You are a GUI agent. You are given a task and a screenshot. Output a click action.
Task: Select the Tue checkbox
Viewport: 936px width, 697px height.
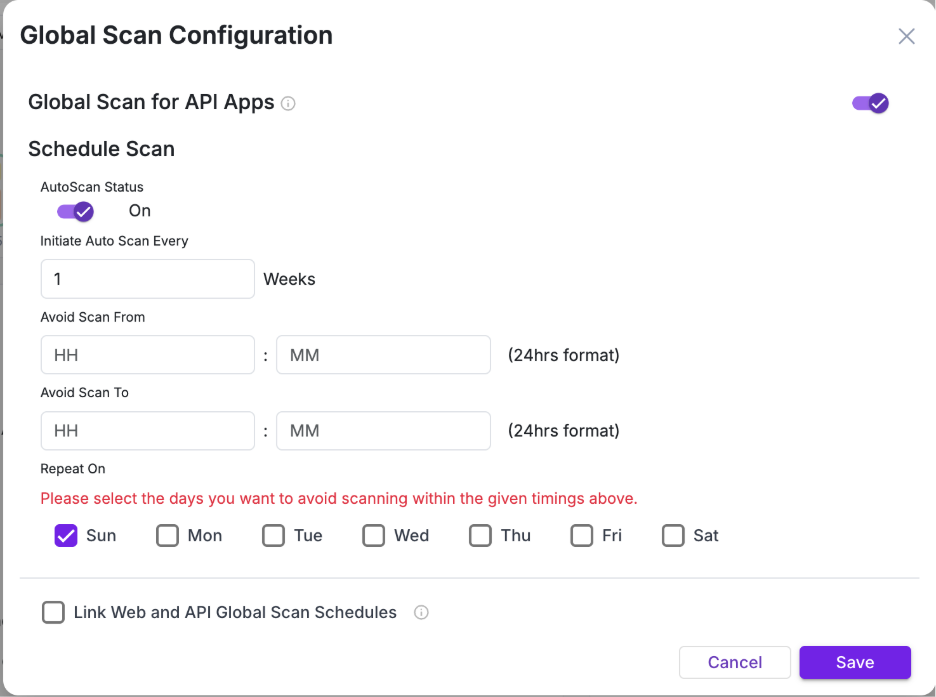(x=273, y=535)
